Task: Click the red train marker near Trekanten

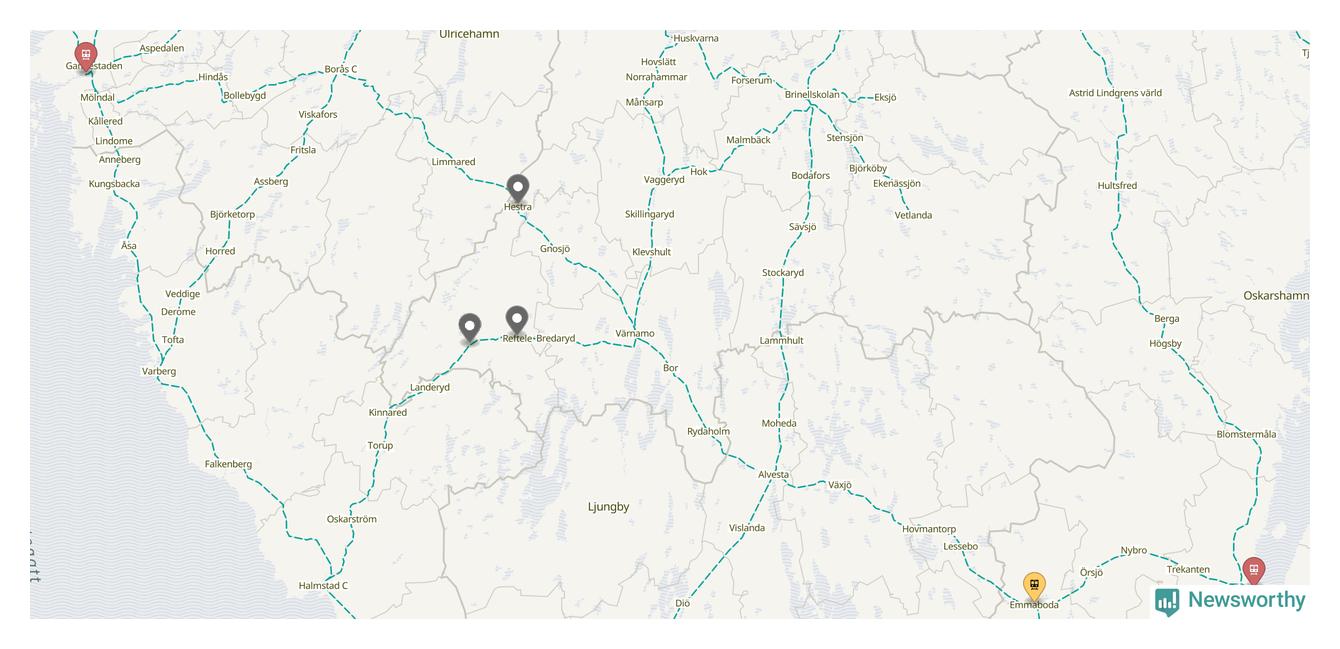Action: coord(1253,571)
